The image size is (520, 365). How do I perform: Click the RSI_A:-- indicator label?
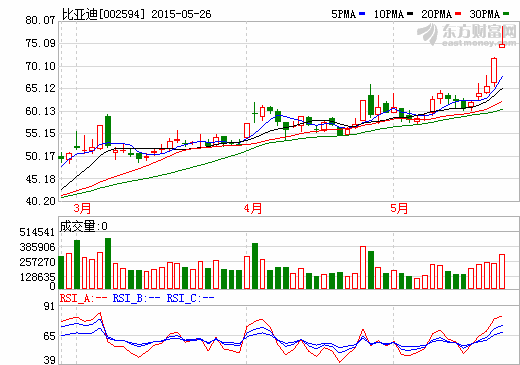pos(84,298)
